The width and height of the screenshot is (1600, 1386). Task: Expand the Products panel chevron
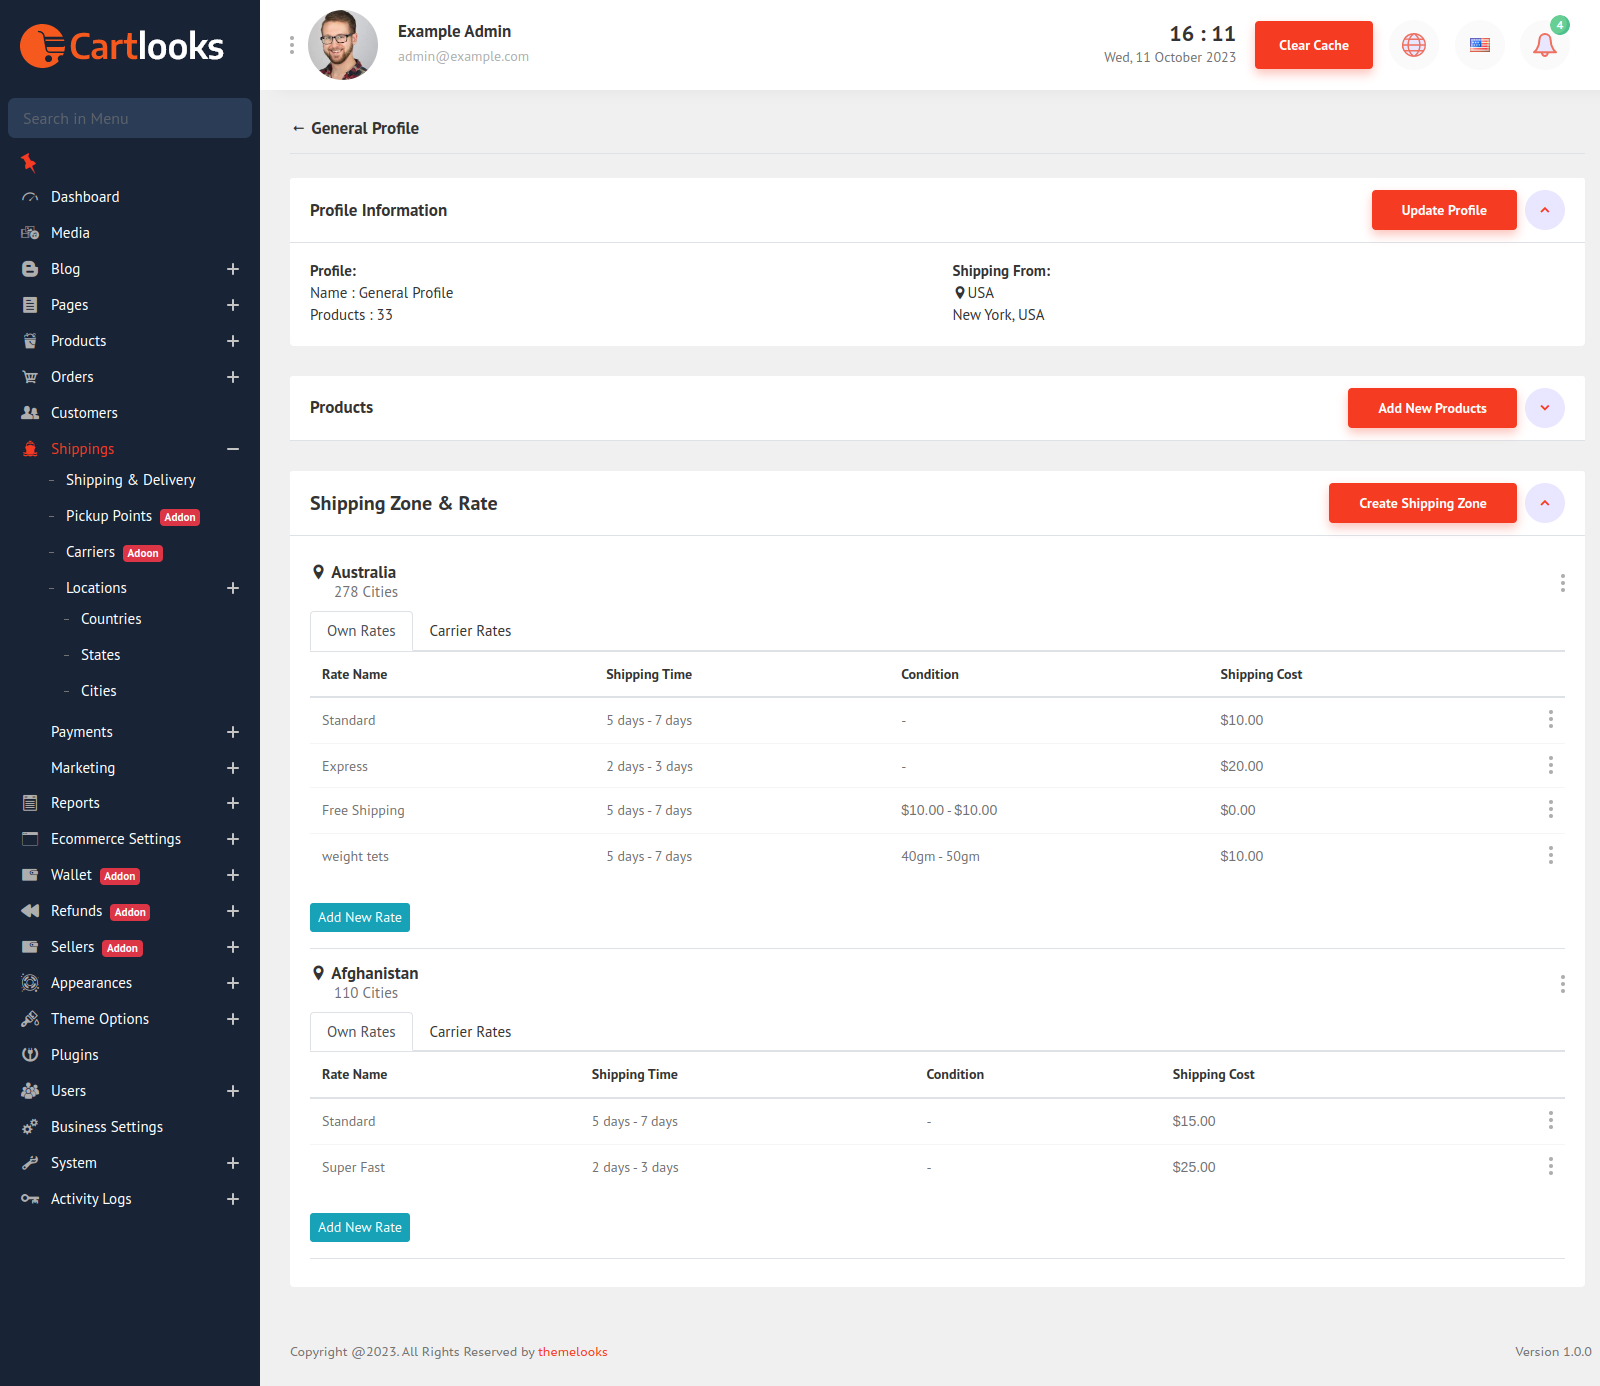[1545, 407]
